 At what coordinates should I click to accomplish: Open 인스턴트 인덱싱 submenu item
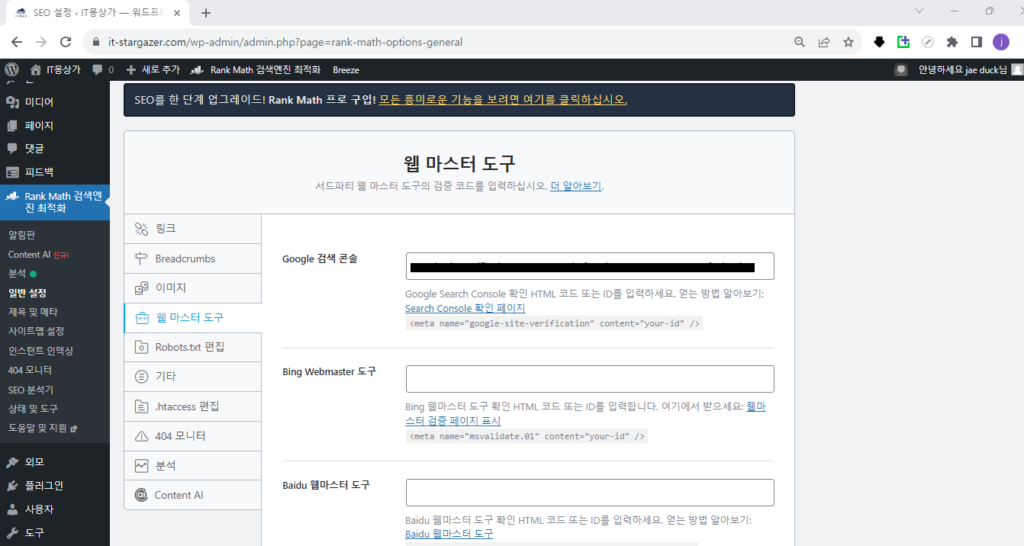(40, 351)
